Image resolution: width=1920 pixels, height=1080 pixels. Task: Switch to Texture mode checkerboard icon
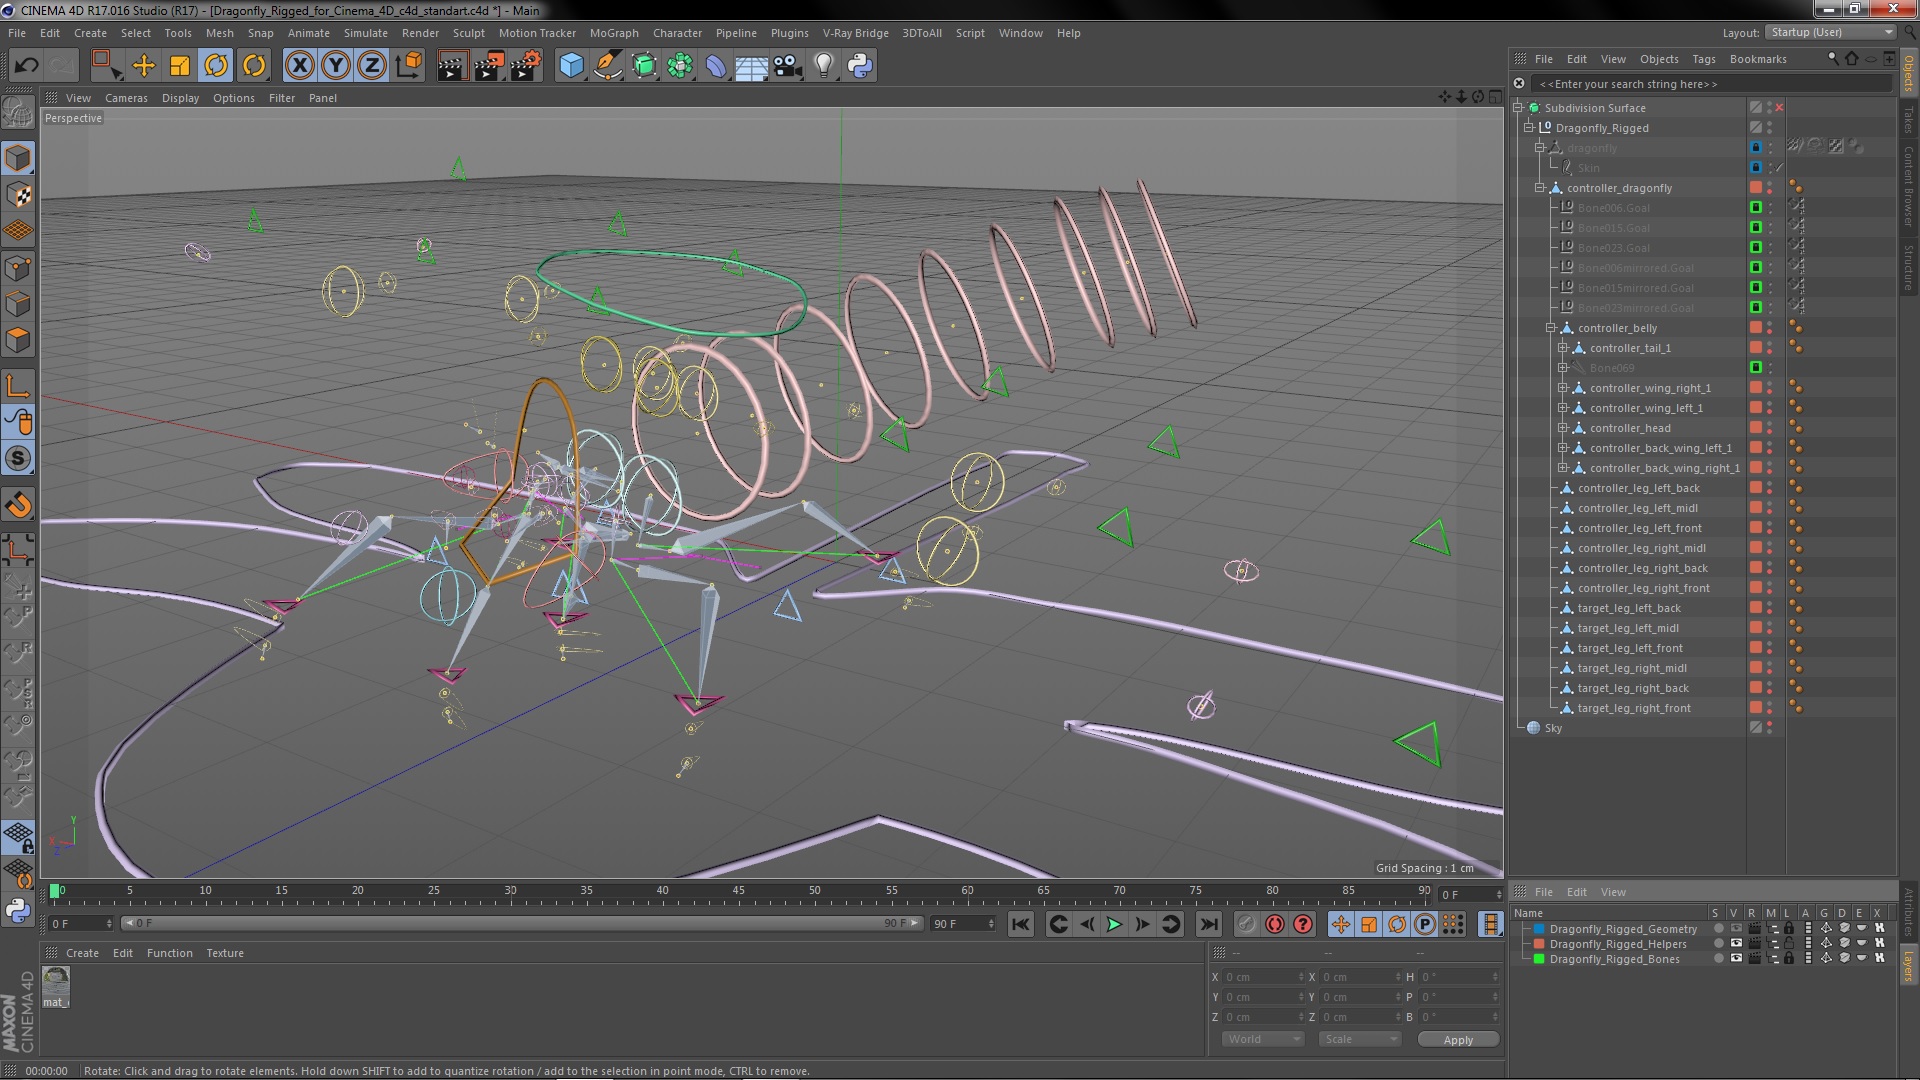[18, 194]
